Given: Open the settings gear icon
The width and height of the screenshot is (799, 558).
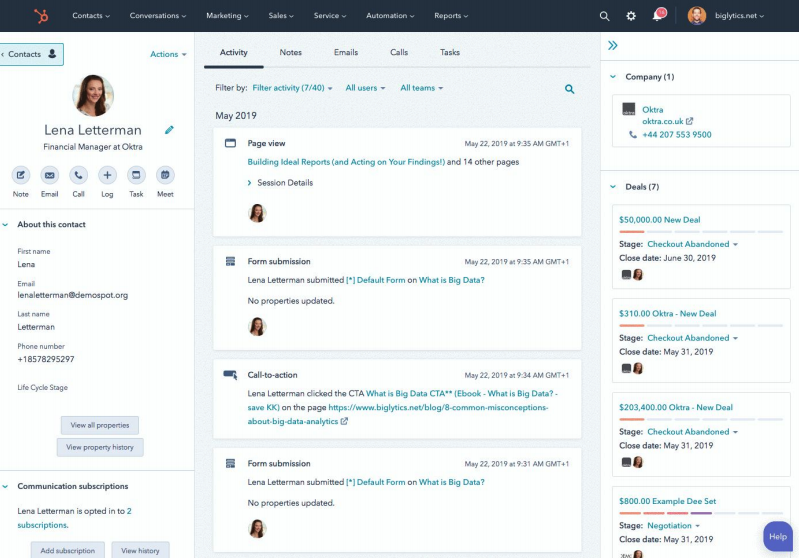Looking at the screenshot, I should (631, 16).
